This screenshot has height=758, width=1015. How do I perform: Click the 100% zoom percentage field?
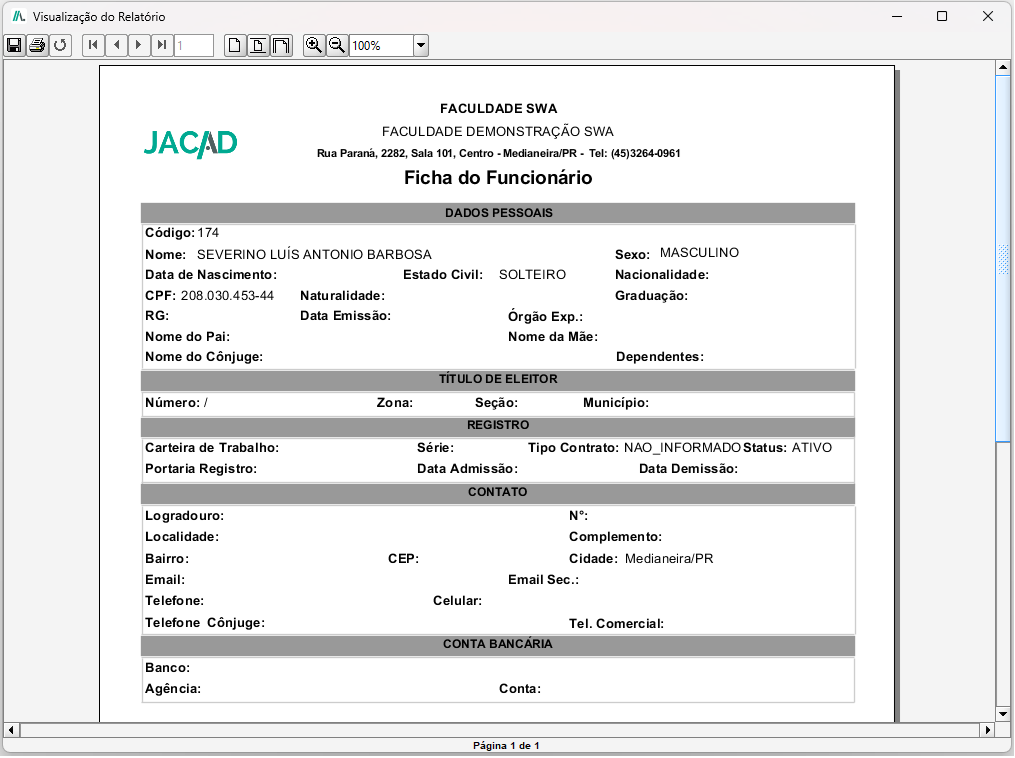click(381, 45)
